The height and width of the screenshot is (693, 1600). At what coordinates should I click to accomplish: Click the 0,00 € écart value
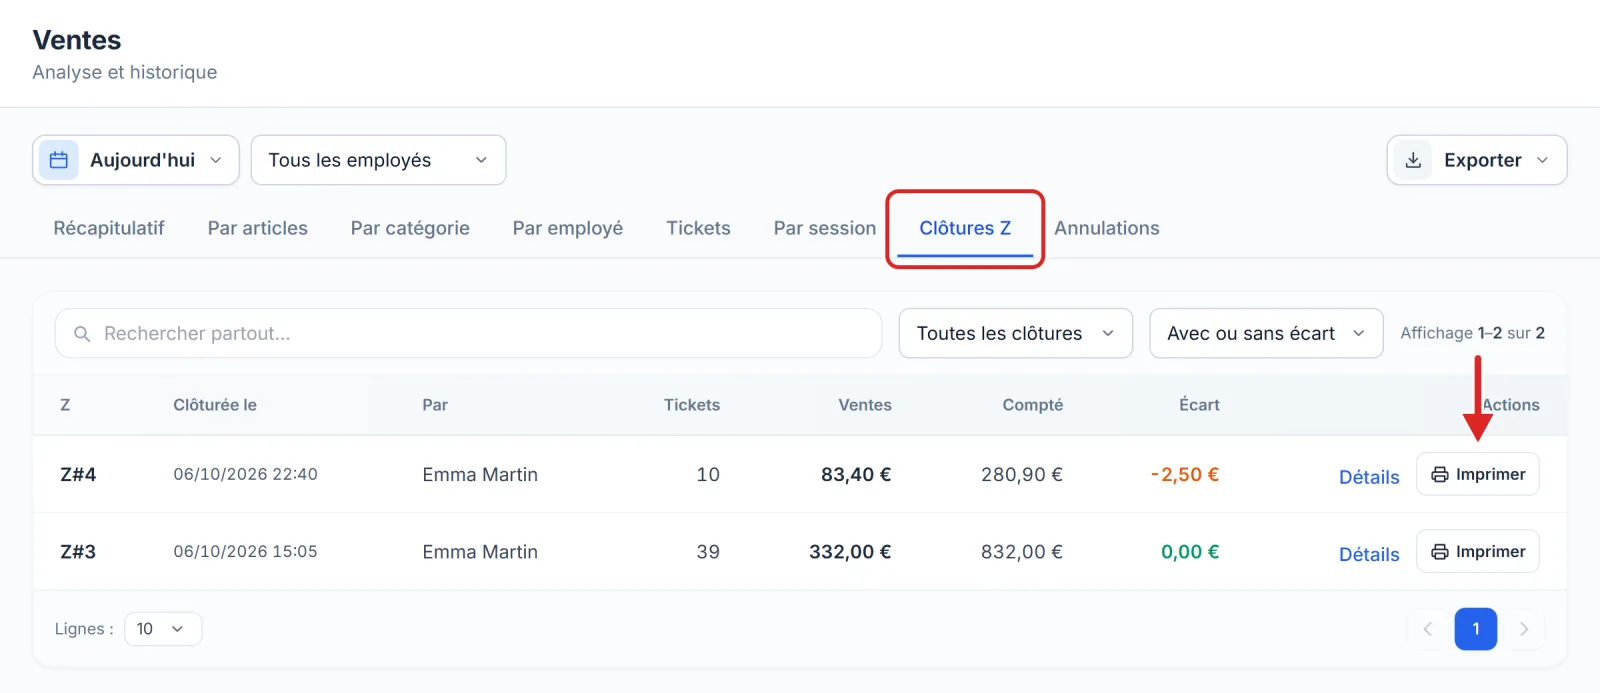coord(1190,552)
